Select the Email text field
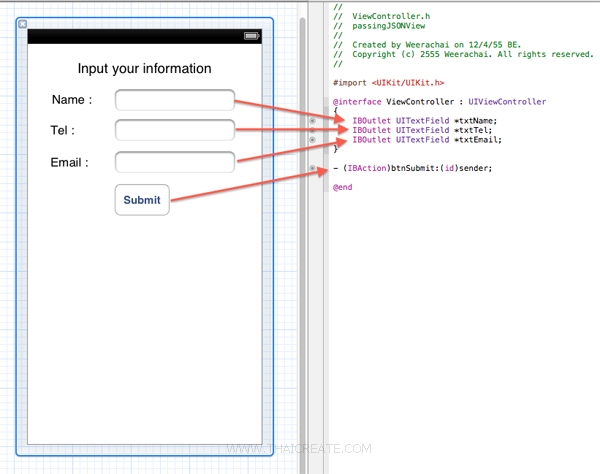Screen dimensions: 600x474 click(x=175, y=162)
